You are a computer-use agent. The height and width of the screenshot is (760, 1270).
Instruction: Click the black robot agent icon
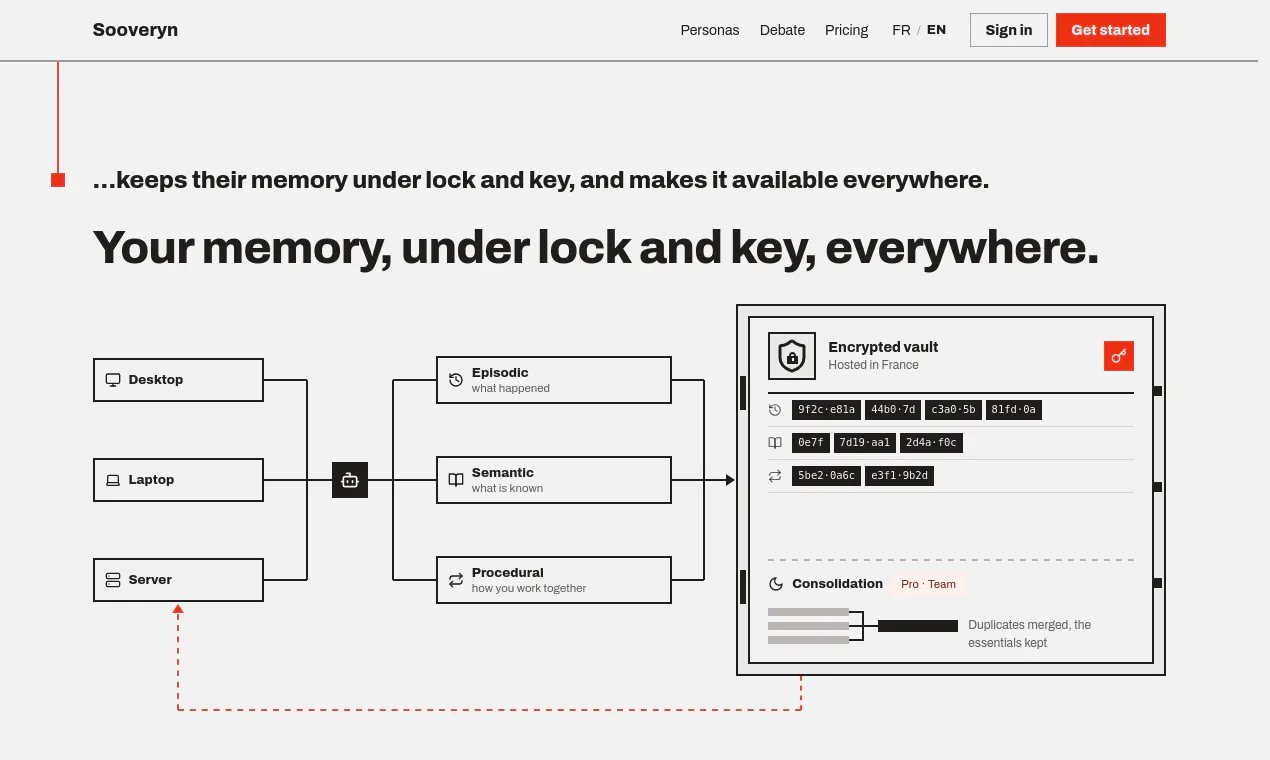coord(350,480)
